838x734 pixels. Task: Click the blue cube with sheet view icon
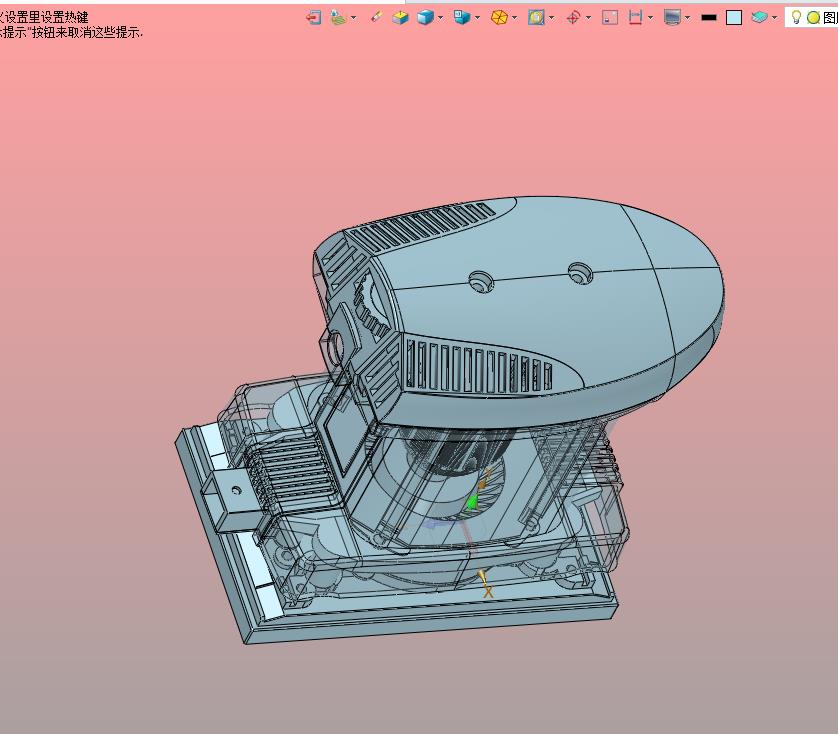click(x=462, y=18)
